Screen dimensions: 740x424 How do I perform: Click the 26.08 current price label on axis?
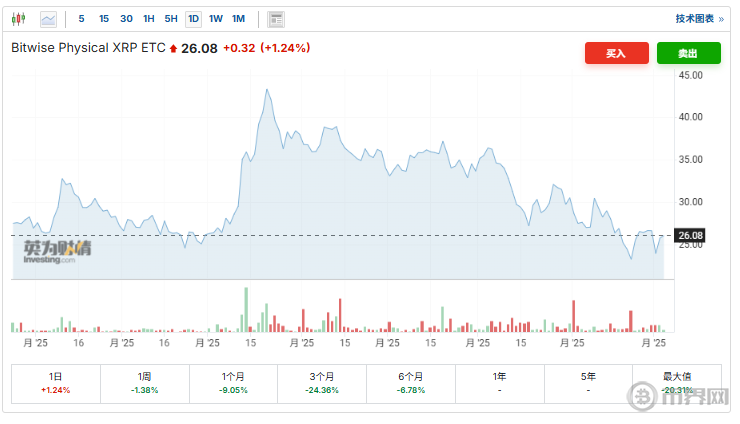(690, 236)
